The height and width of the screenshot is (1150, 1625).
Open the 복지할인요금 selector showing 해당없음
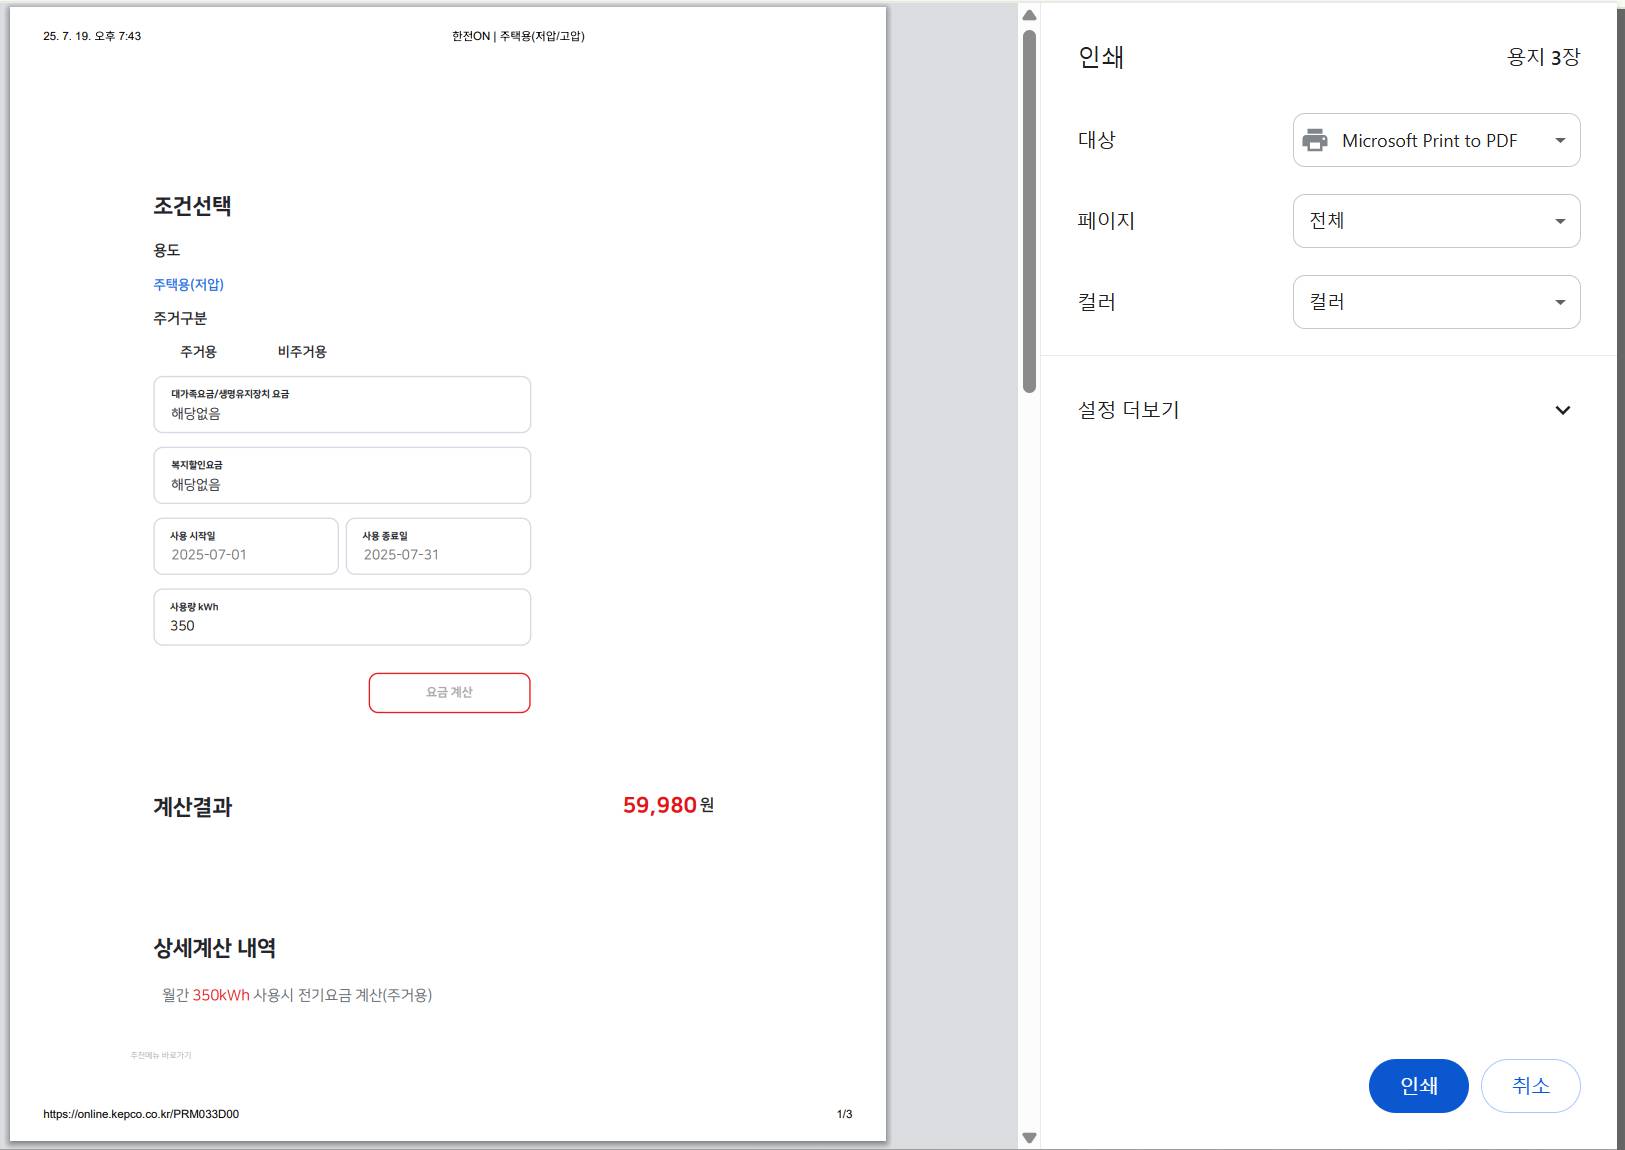click(x=342, y=475)
